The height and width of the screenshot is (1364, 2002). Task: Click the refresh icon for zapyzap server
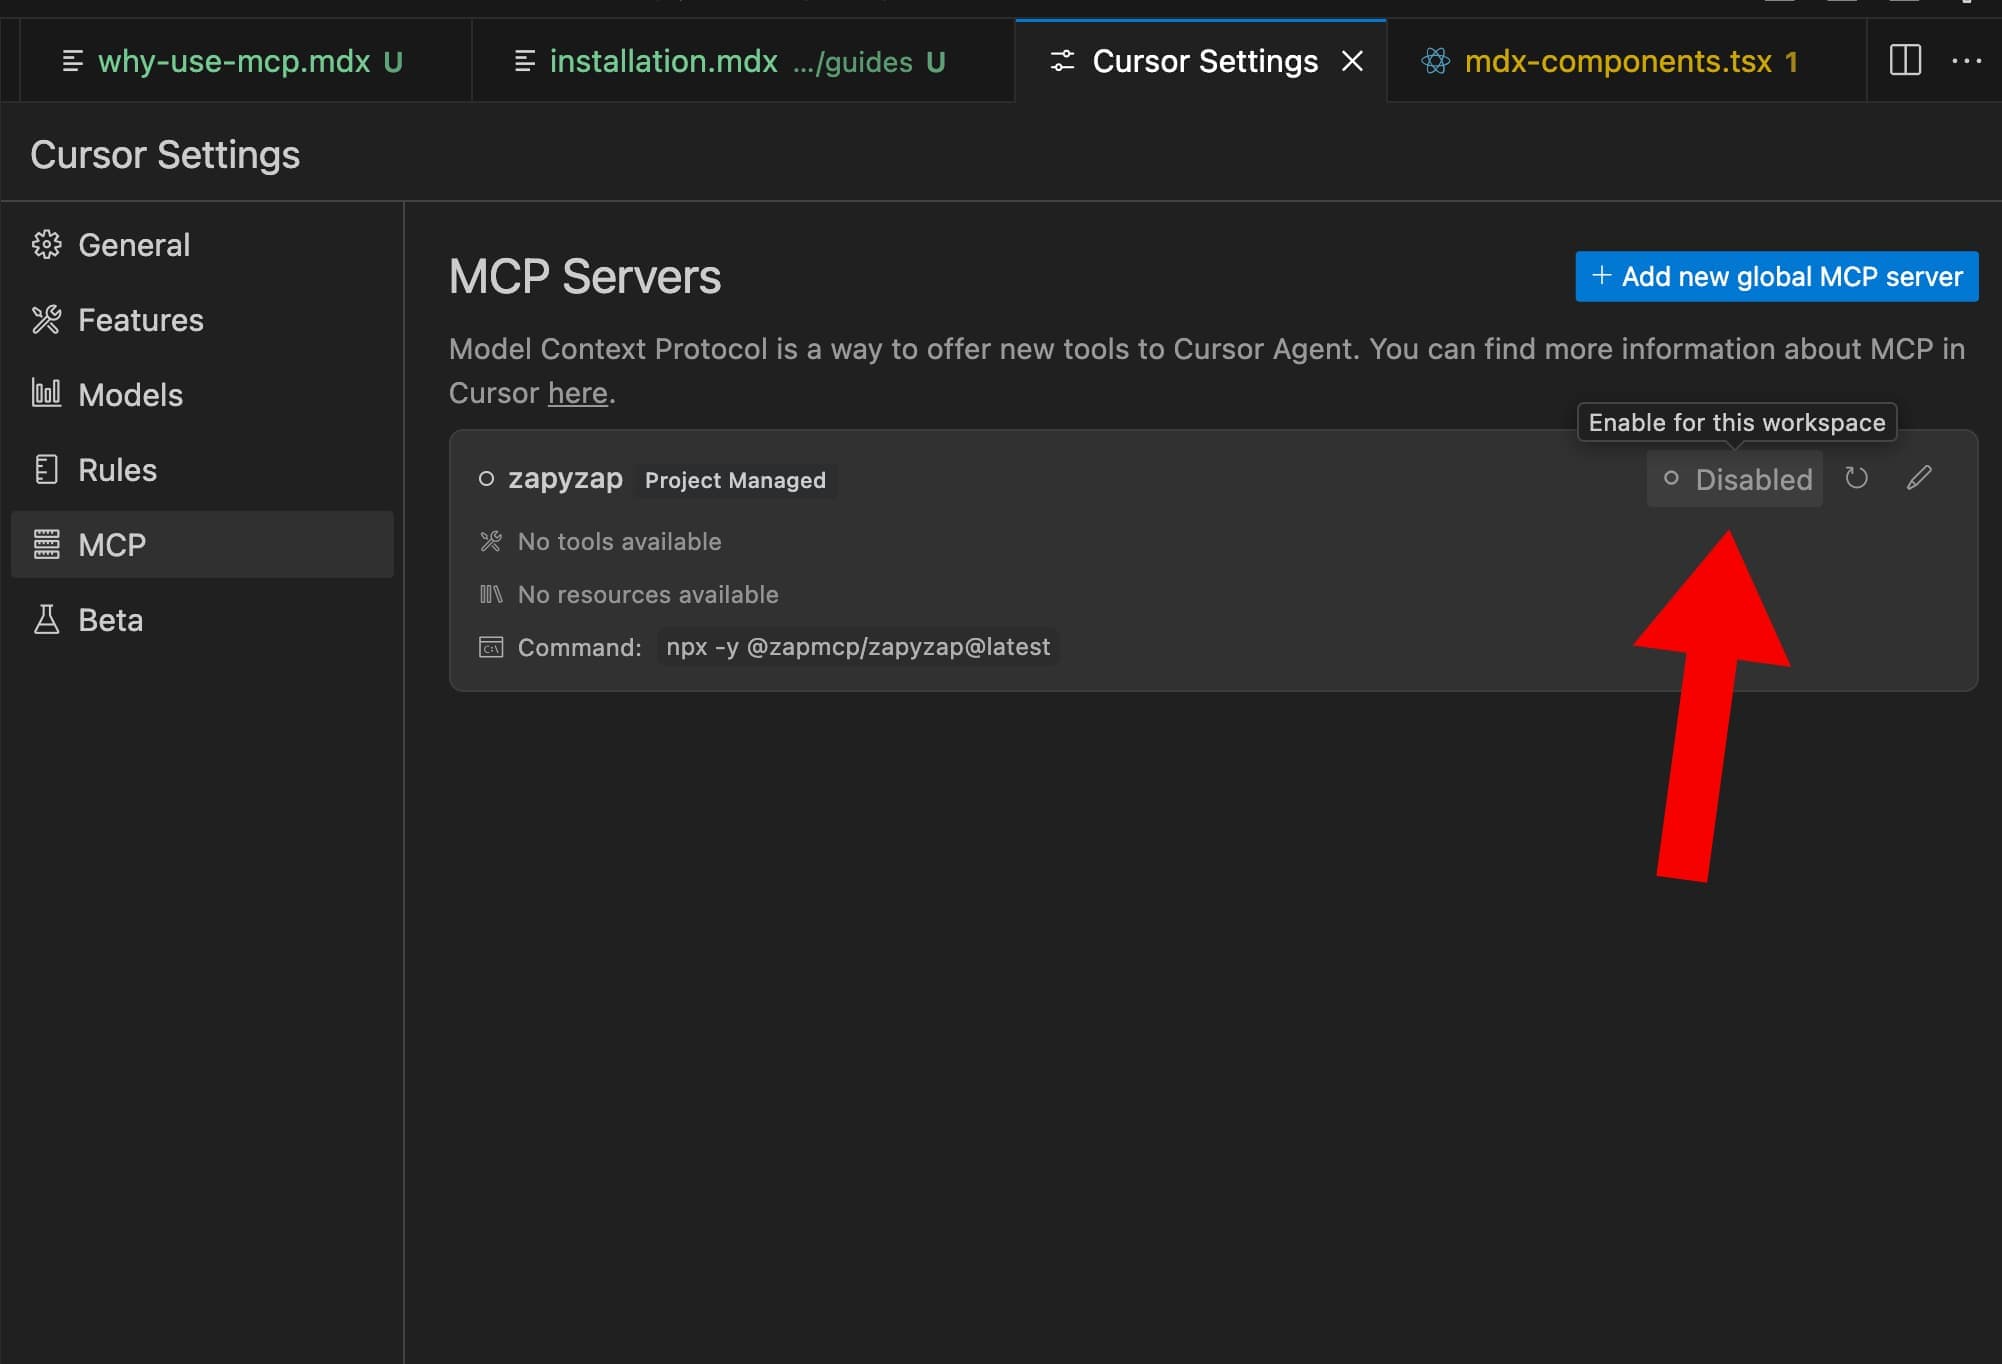point(1856,479)
